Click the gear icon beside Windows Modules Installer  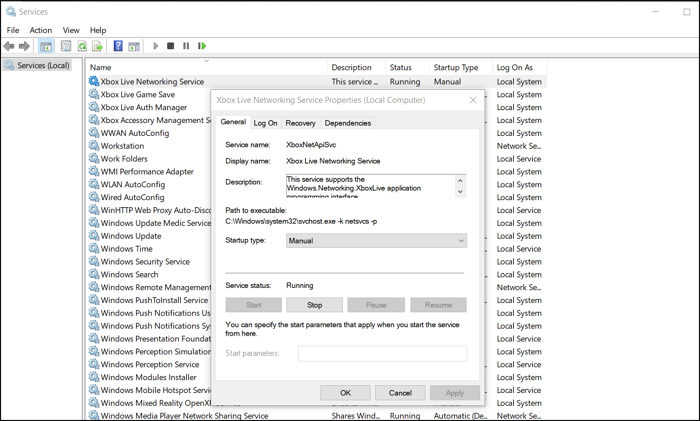pos(94,377)
